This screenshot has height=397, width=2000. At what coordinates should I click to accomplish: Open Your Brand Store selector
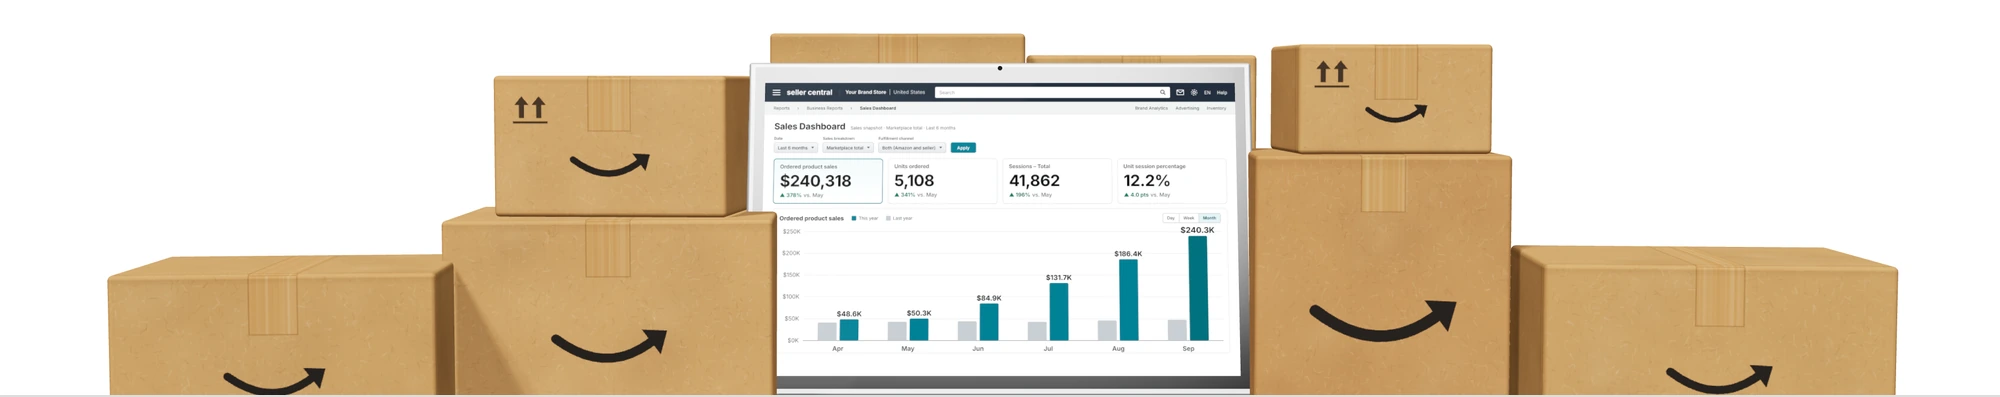tap(865, 92)
